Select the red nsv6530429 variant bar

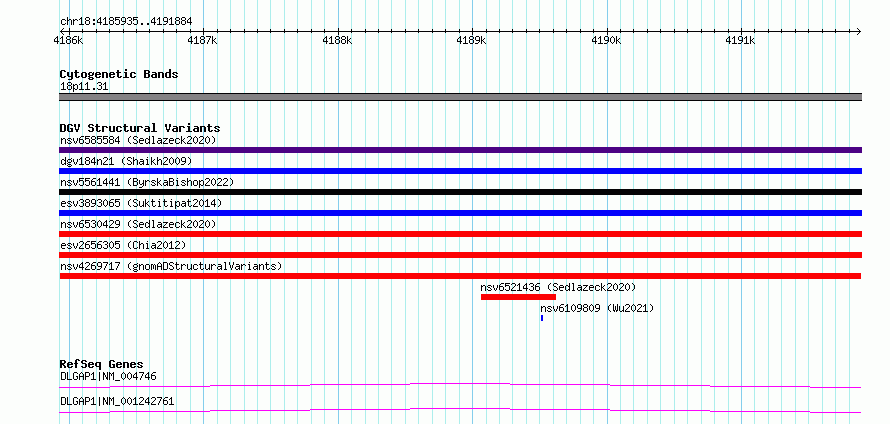click(x=460, y=234)
